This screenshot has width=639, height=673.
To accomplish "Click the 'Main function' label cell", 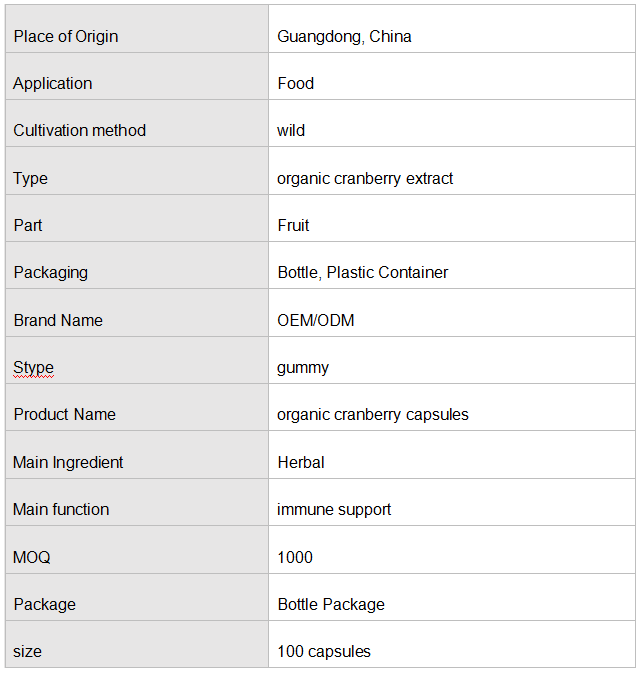I will click(137, 503).
